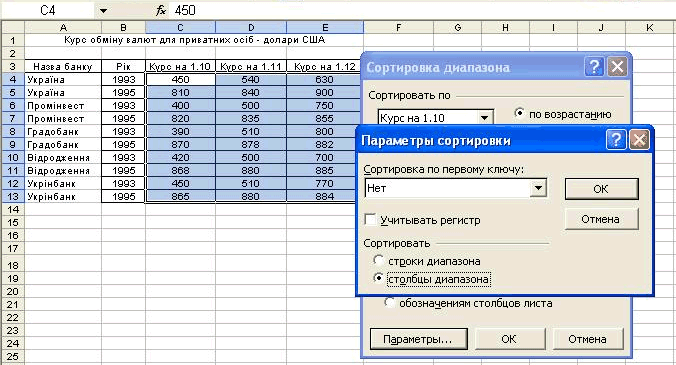Click Україна cell in row 4
The height and width of the screenshot is (365, 676).
(63, 80)
